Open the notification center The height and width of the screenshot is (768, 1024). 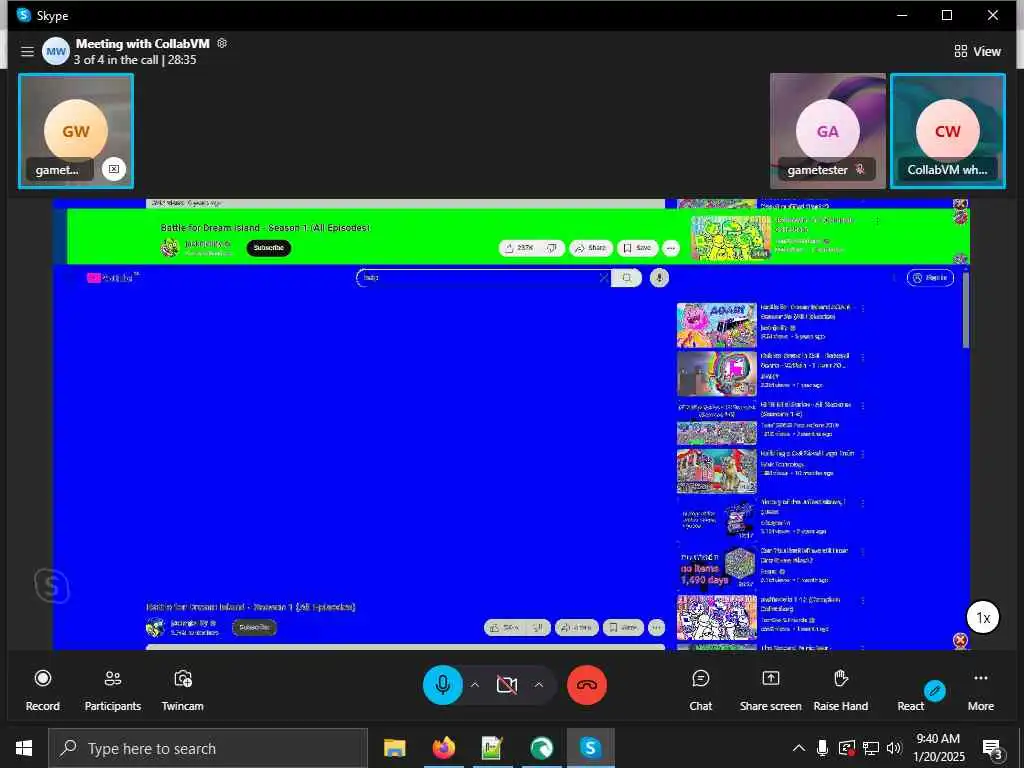pyautogui.click(x=992, y=748)
